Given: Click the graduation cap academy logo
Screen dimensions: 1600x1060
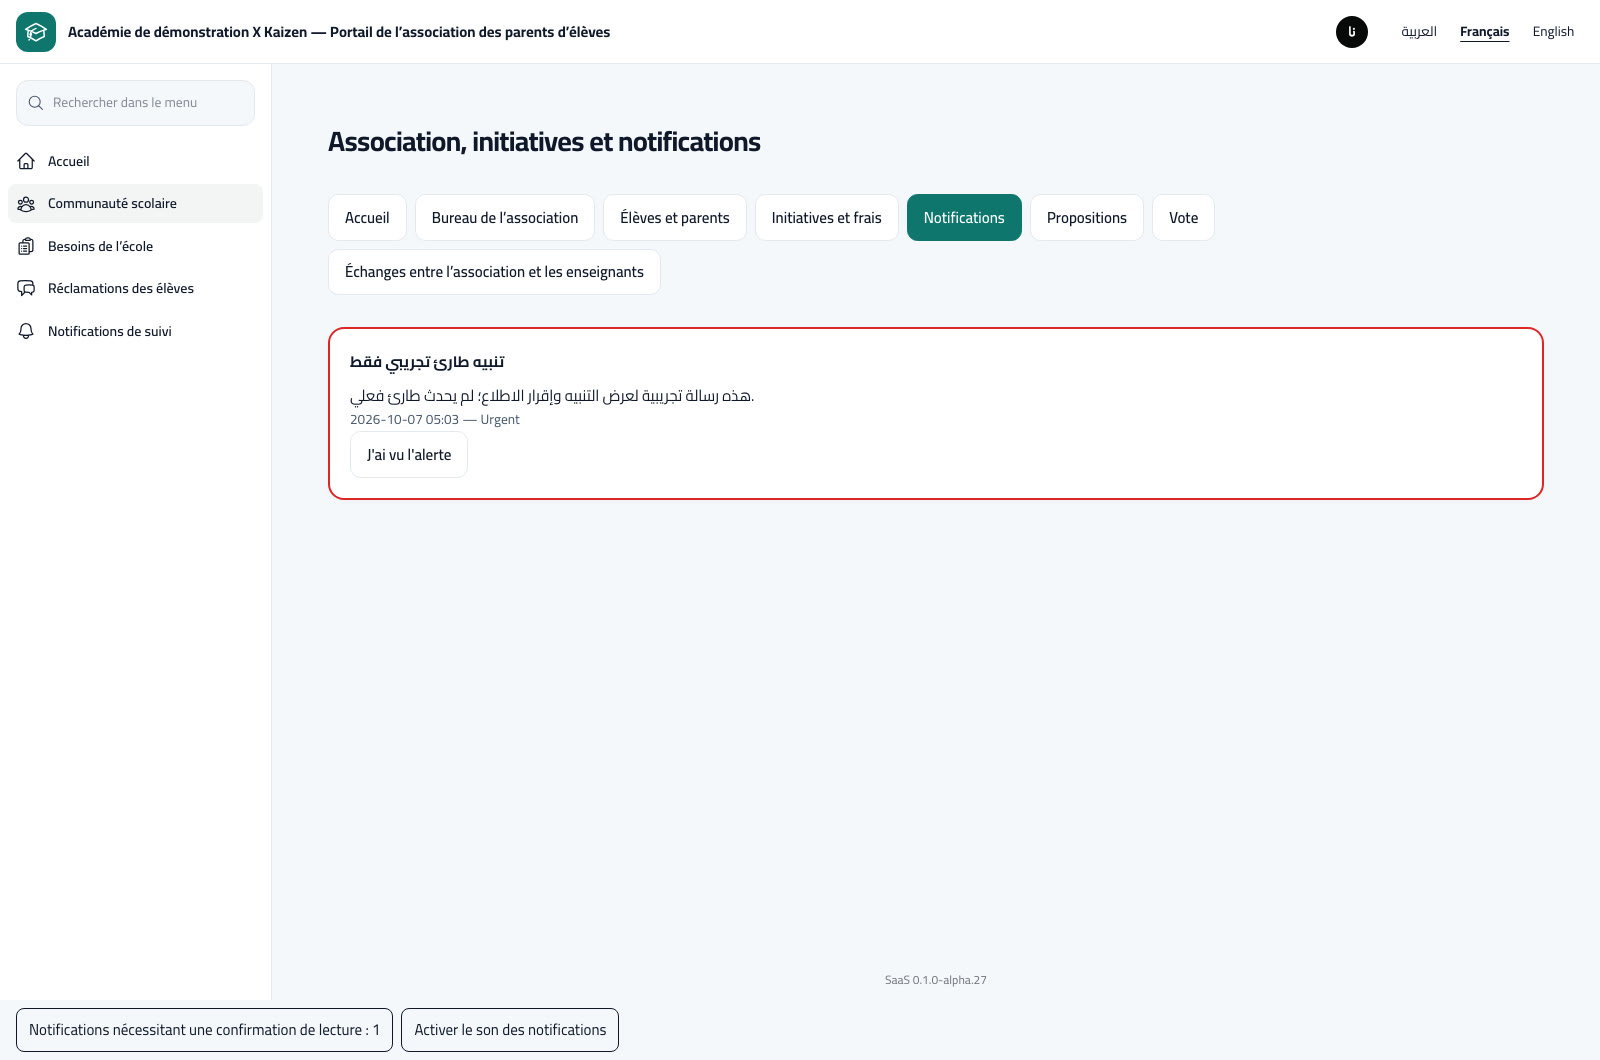Looking at the screenshot, I should click(36, 32).
